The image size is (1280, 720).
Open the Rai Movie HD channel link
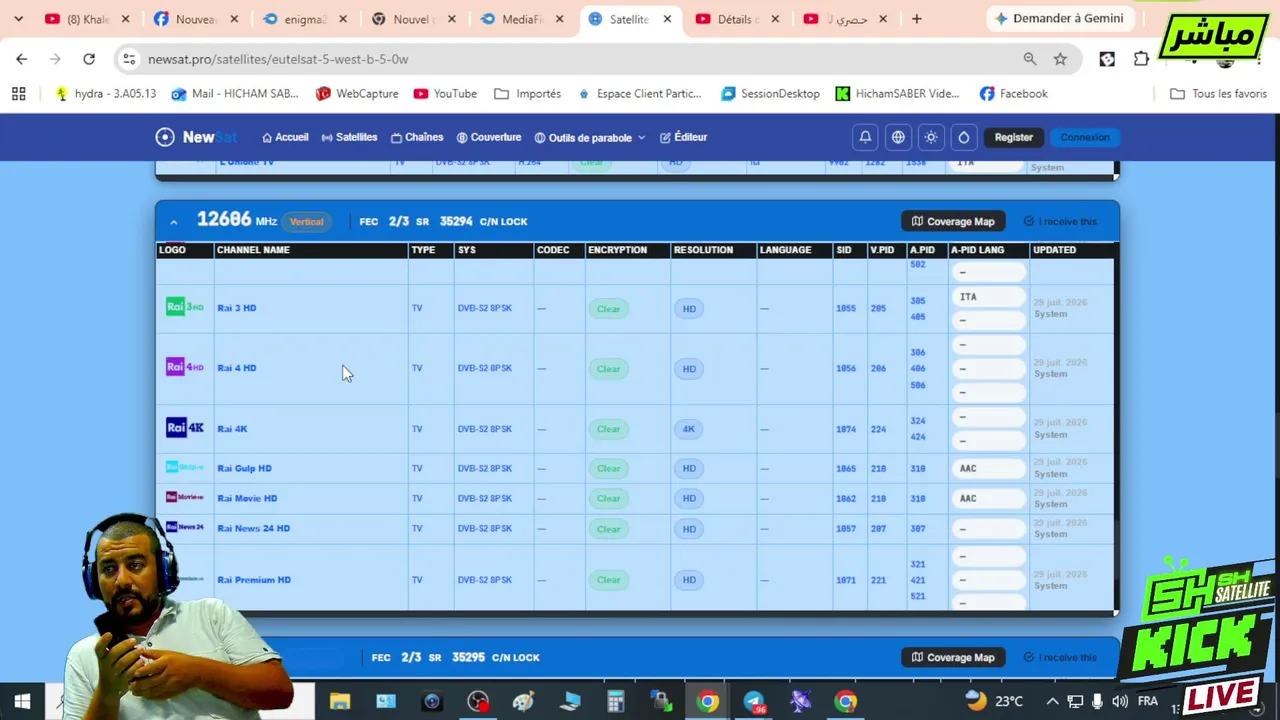pyautogui.click(x=247, y=498)
